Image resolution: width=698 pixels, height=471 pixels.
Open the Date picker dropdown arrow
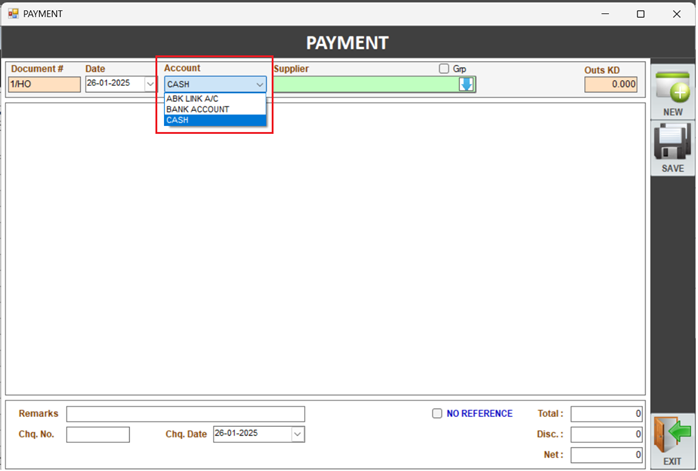[150, 84]
